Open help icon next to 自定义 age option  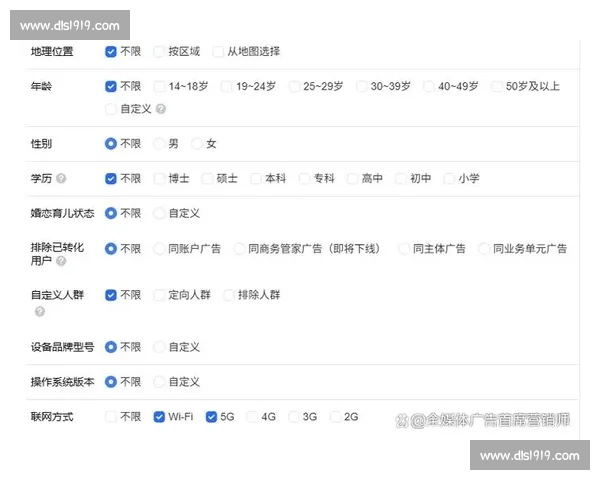[x=161, y=109]
